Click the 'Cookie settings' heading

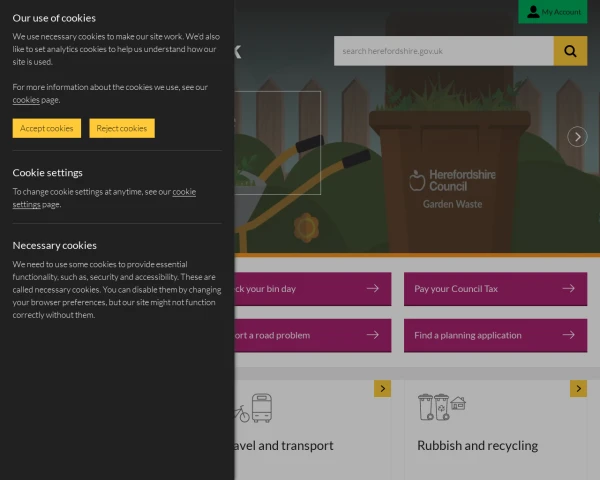point(47,173)
